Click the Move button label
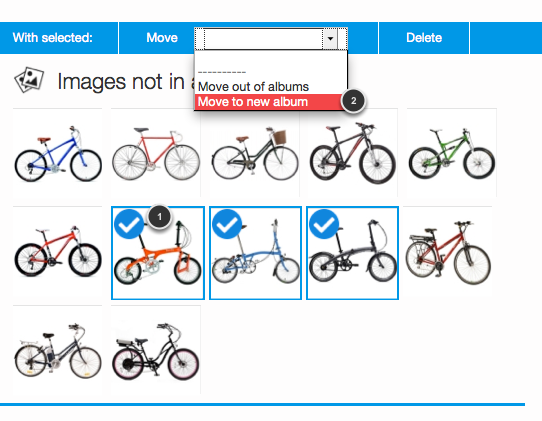This screenshot has height=421, width=542. (162, 38)
